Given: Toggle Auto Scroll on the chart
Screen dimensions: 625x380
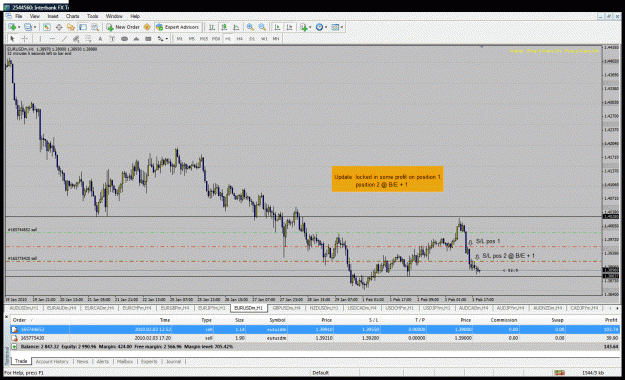Looking at the screenshot, I should click(x=277, y=27).
